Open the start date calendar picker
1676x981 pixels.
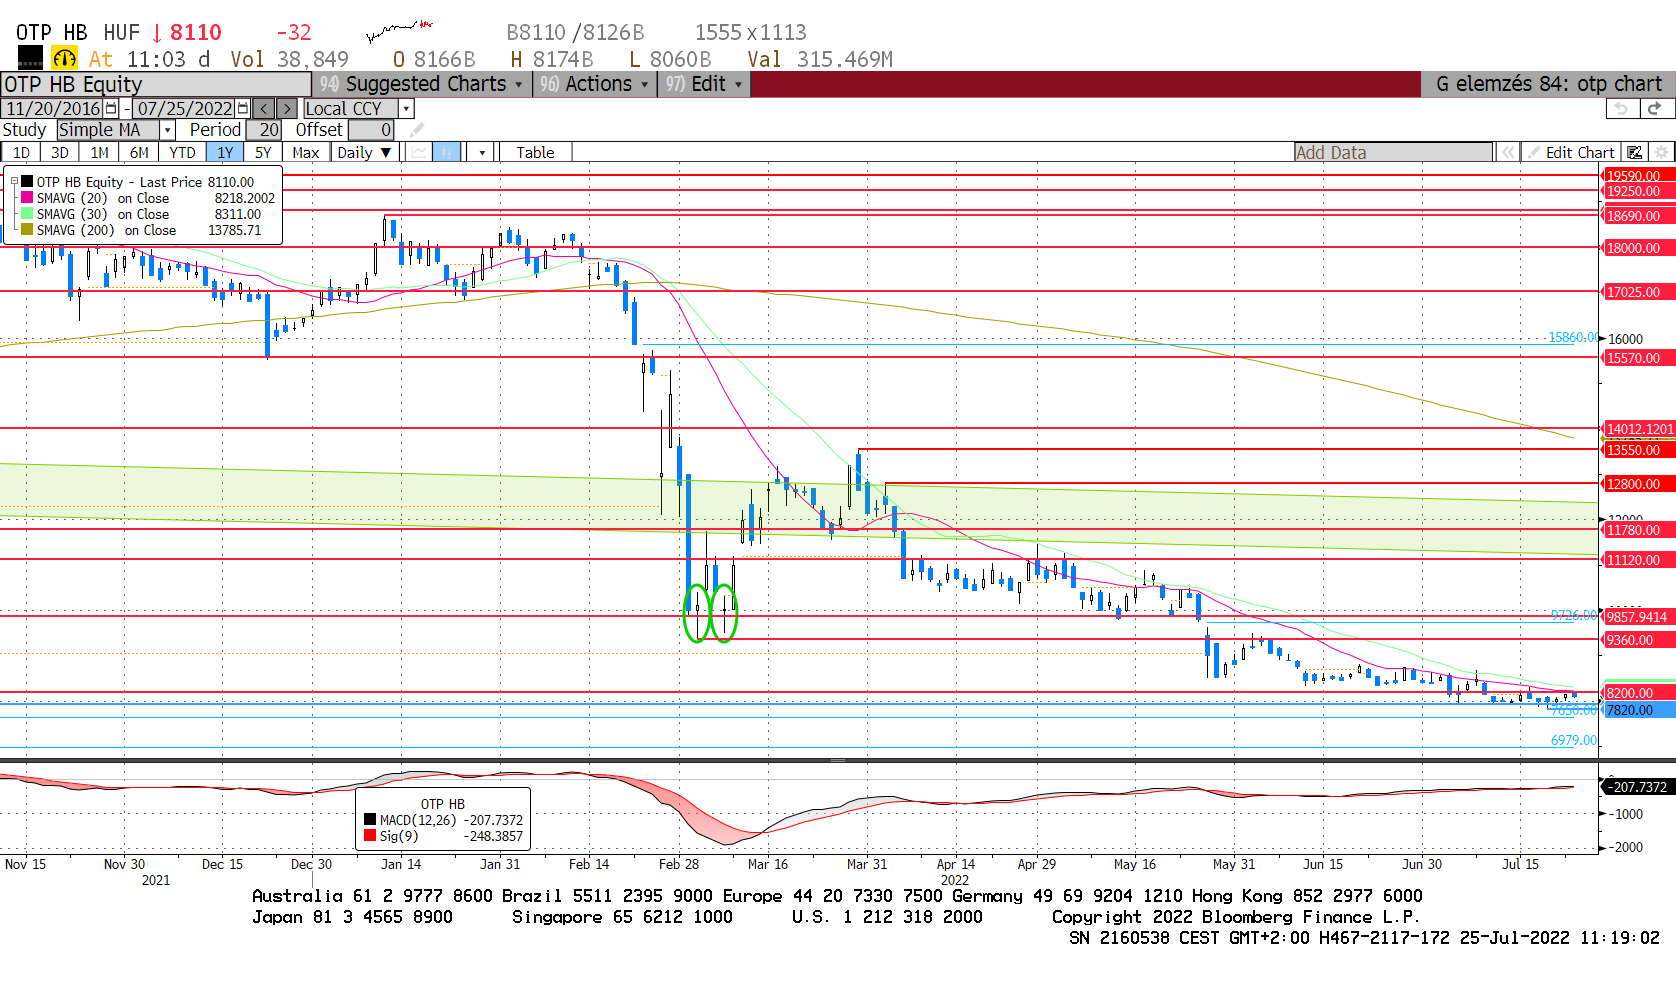click(x=111, y=108)
